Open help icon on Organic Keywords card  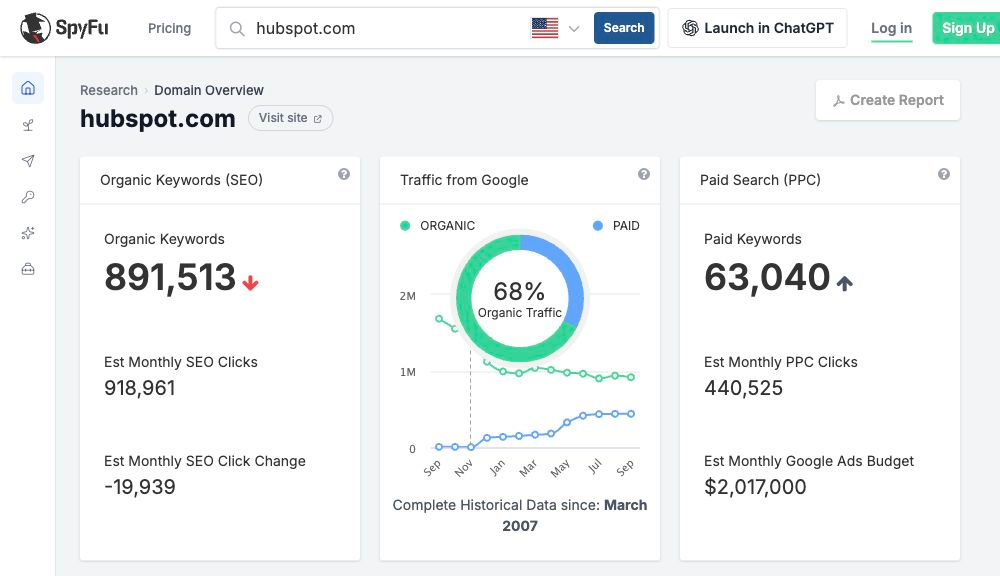[x=344, y=174]
